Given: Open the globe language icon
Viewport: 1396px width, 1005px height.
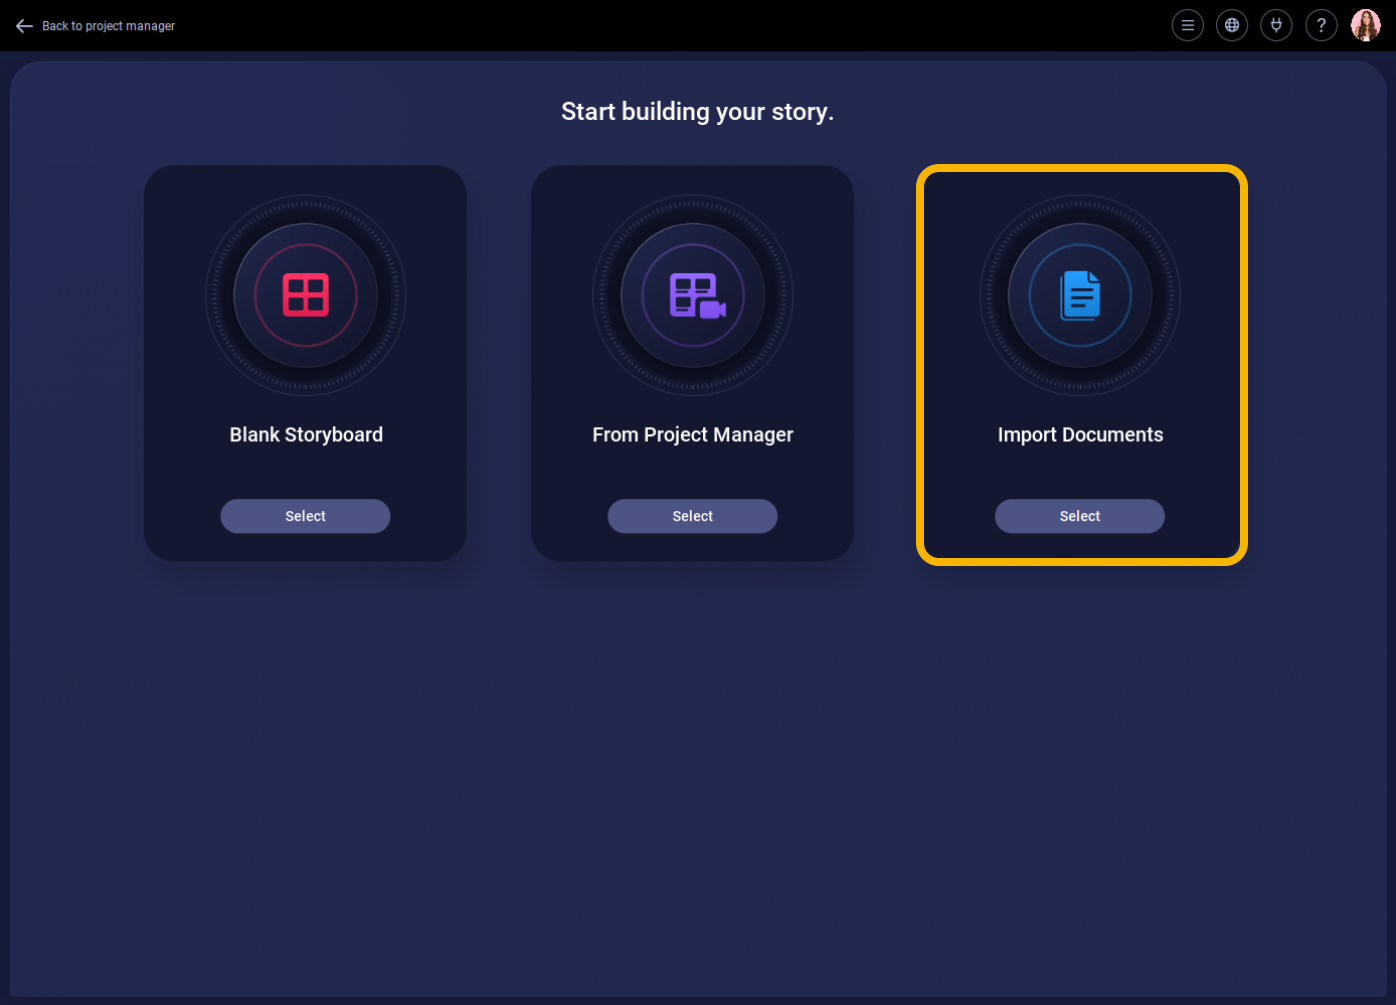Looking at the screenshot, I should [1232, 26].
